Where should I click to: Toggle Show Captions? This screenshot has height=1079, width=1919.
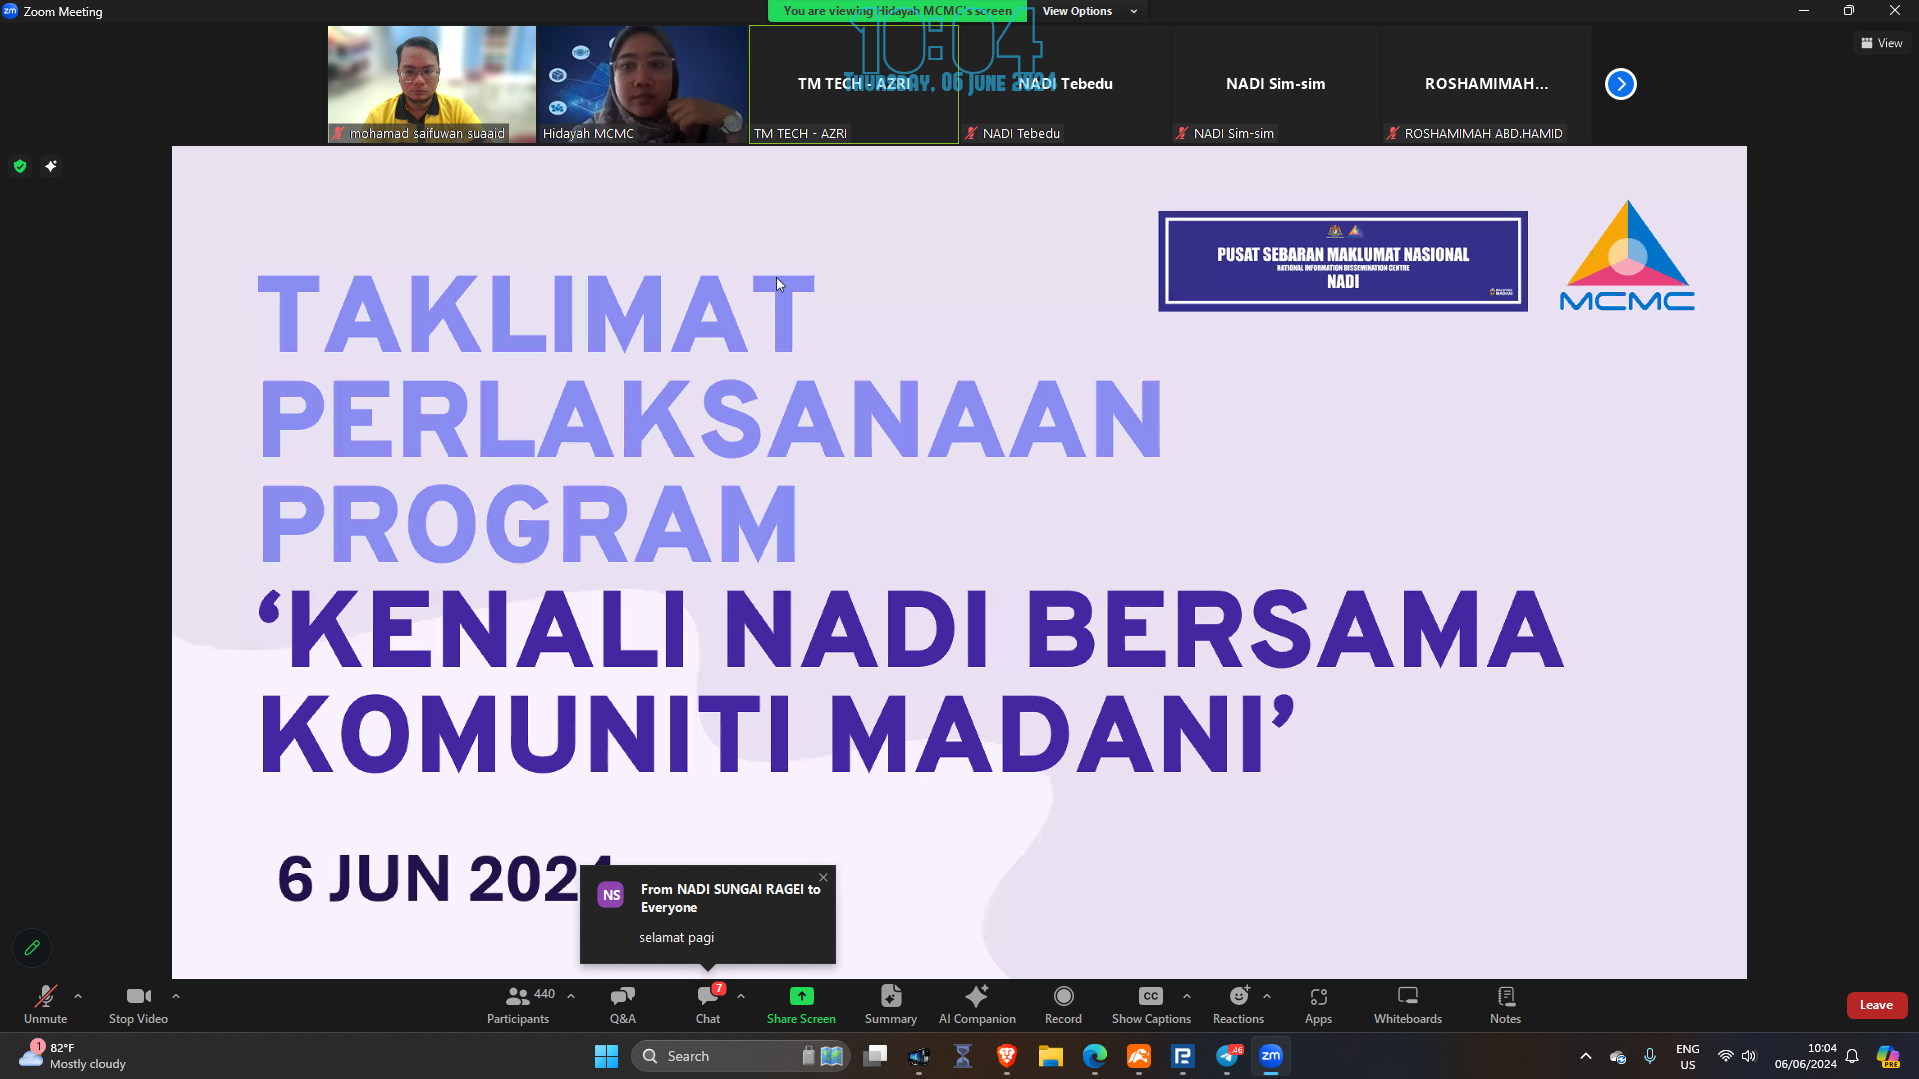coord(1151,1004)
